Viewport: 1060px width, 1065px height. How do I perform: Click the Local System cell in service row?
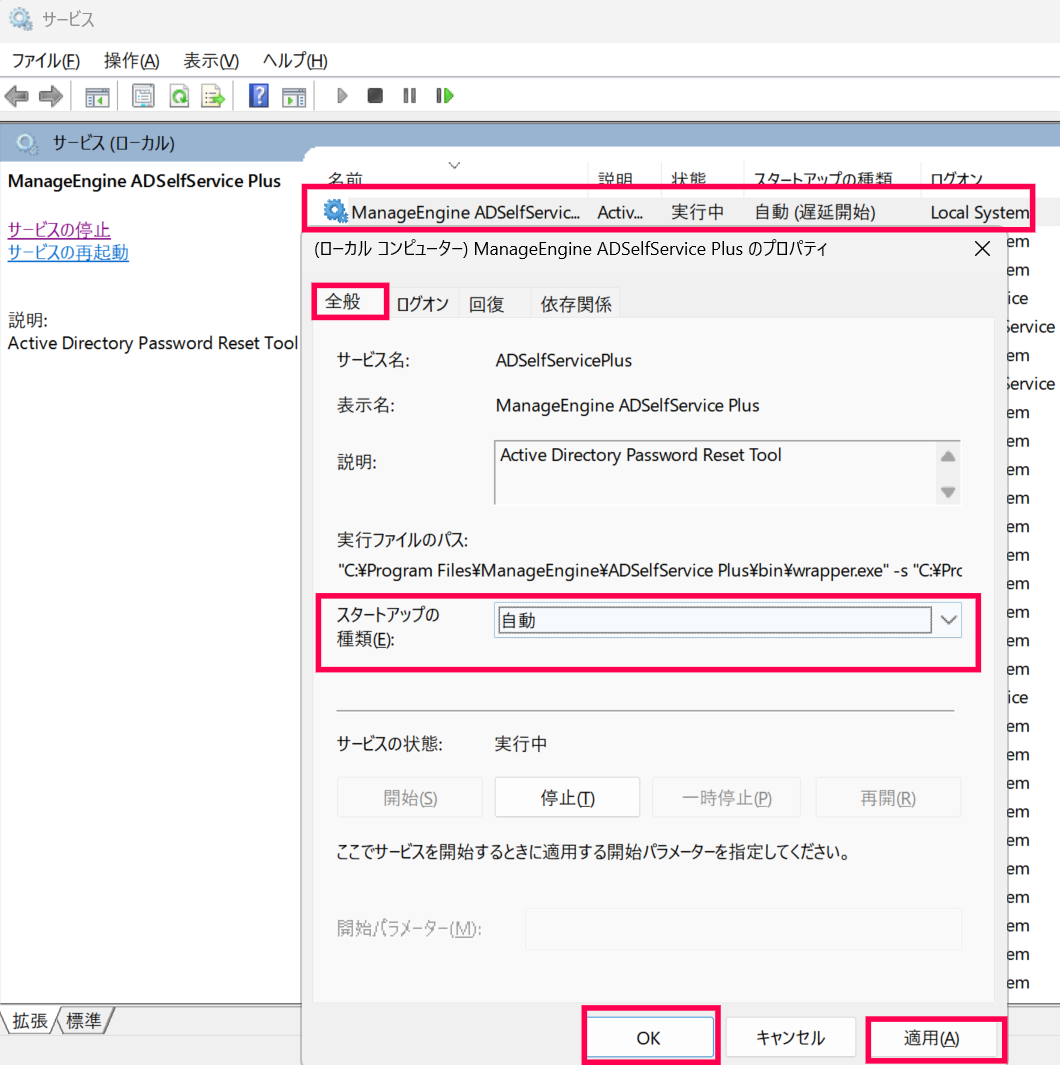[x=979, y=212]
